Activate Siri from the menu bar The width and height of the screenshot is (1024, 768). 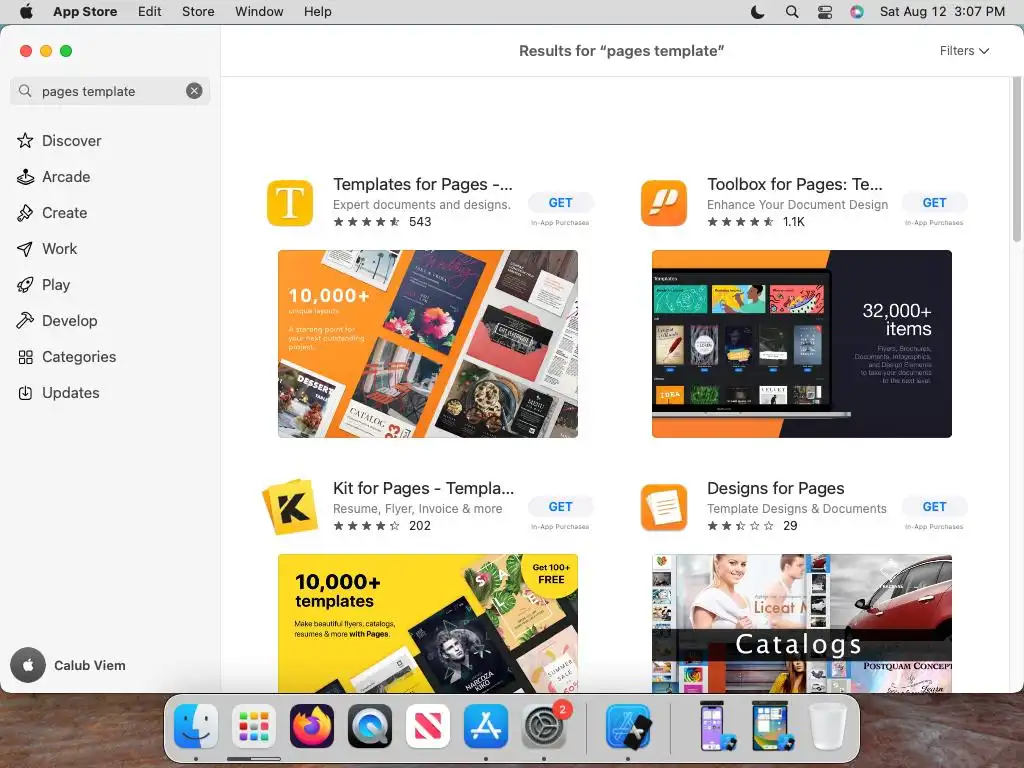(857, 12)
